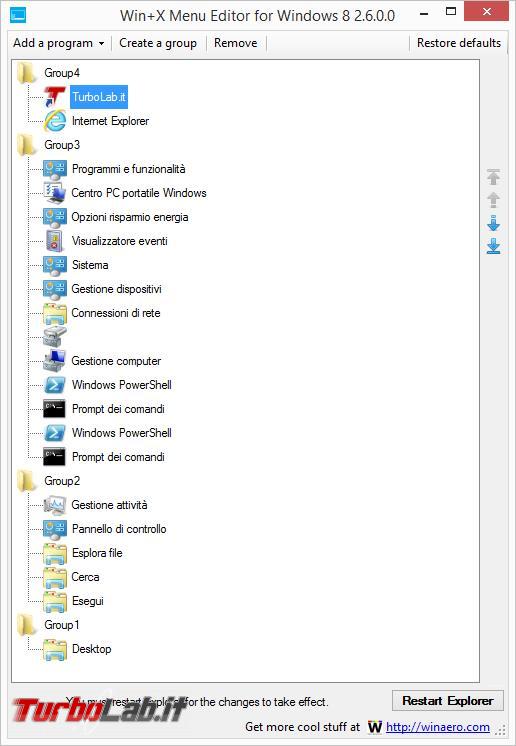The height and width of the screenshot is (746, 516).
Task: Click the Visualizzatore eventi icon
Action: click(55, 241)
